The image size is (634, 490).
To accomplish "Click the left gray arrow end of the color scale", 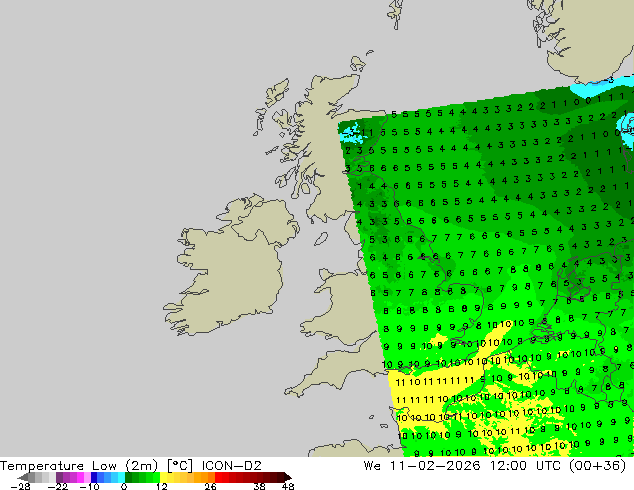I will pos(23,477).
